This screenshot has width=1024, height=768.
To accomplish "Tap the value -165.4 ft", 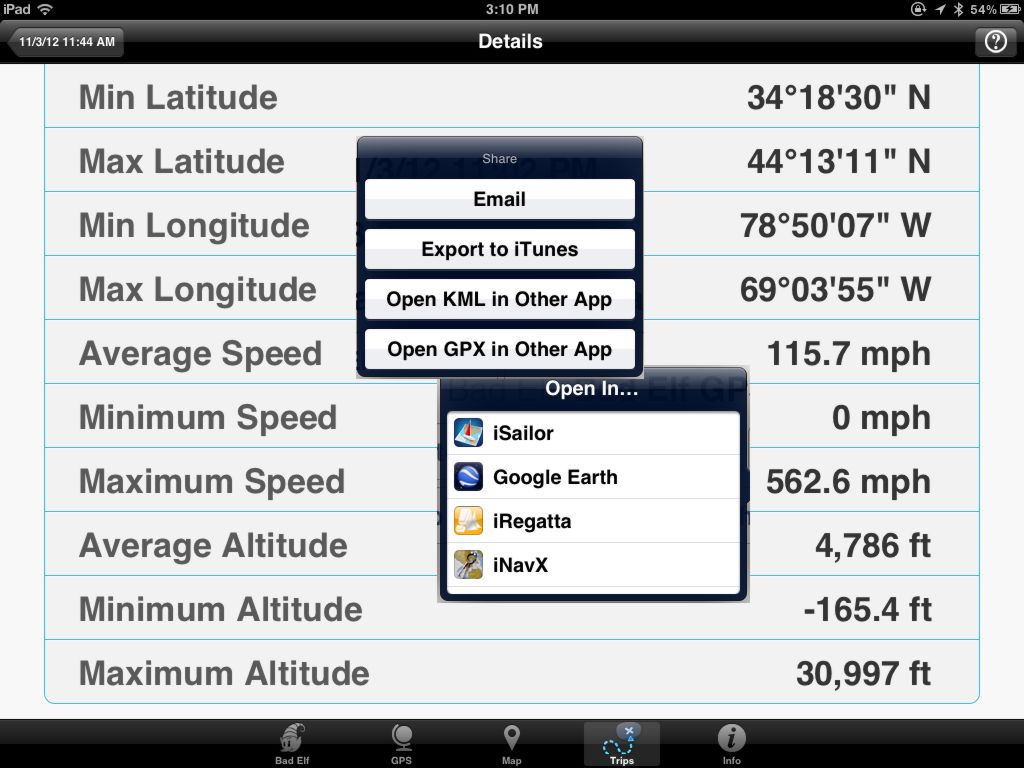I will (x=868, y=609).
